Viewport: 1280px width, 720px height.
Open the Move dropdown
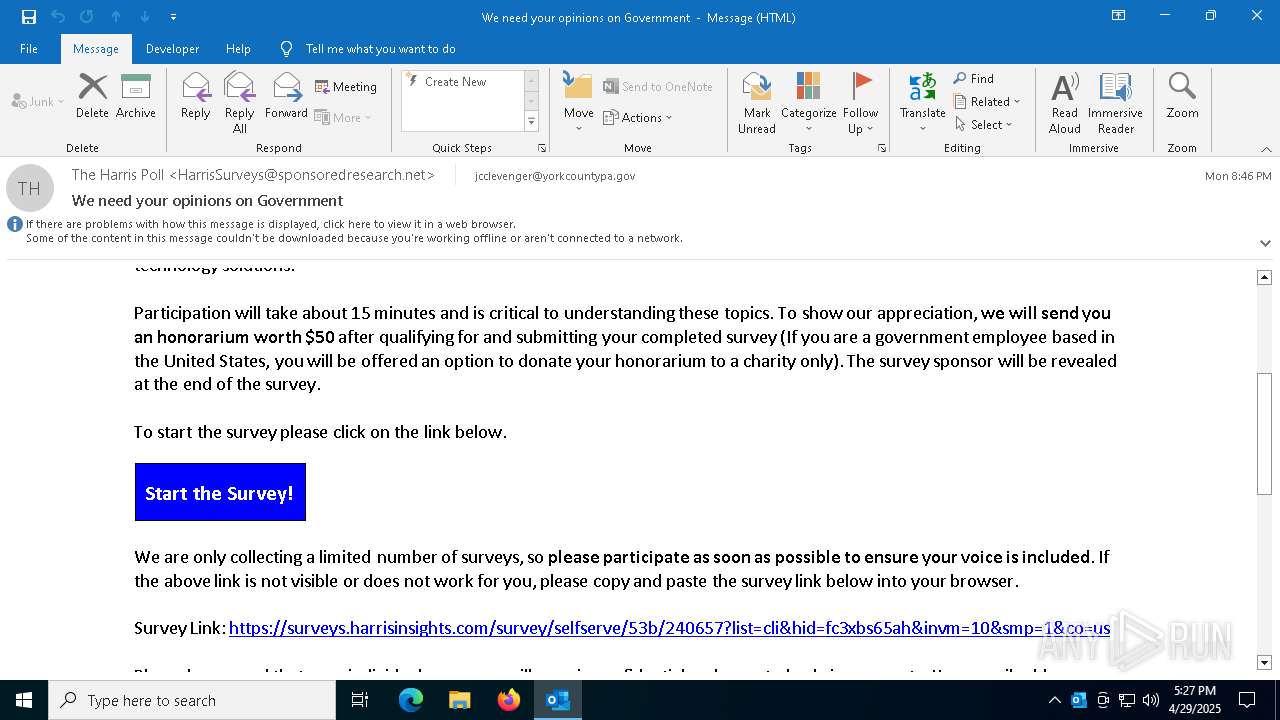pos(579,102)
